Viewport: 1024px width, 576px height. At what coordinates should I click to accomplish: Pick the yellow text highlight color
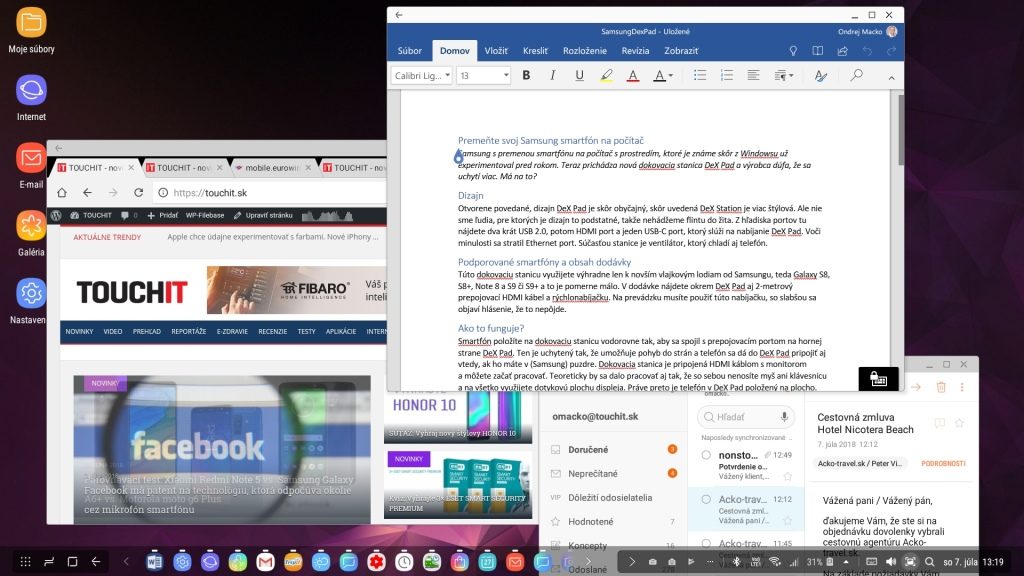pos(606,75)
